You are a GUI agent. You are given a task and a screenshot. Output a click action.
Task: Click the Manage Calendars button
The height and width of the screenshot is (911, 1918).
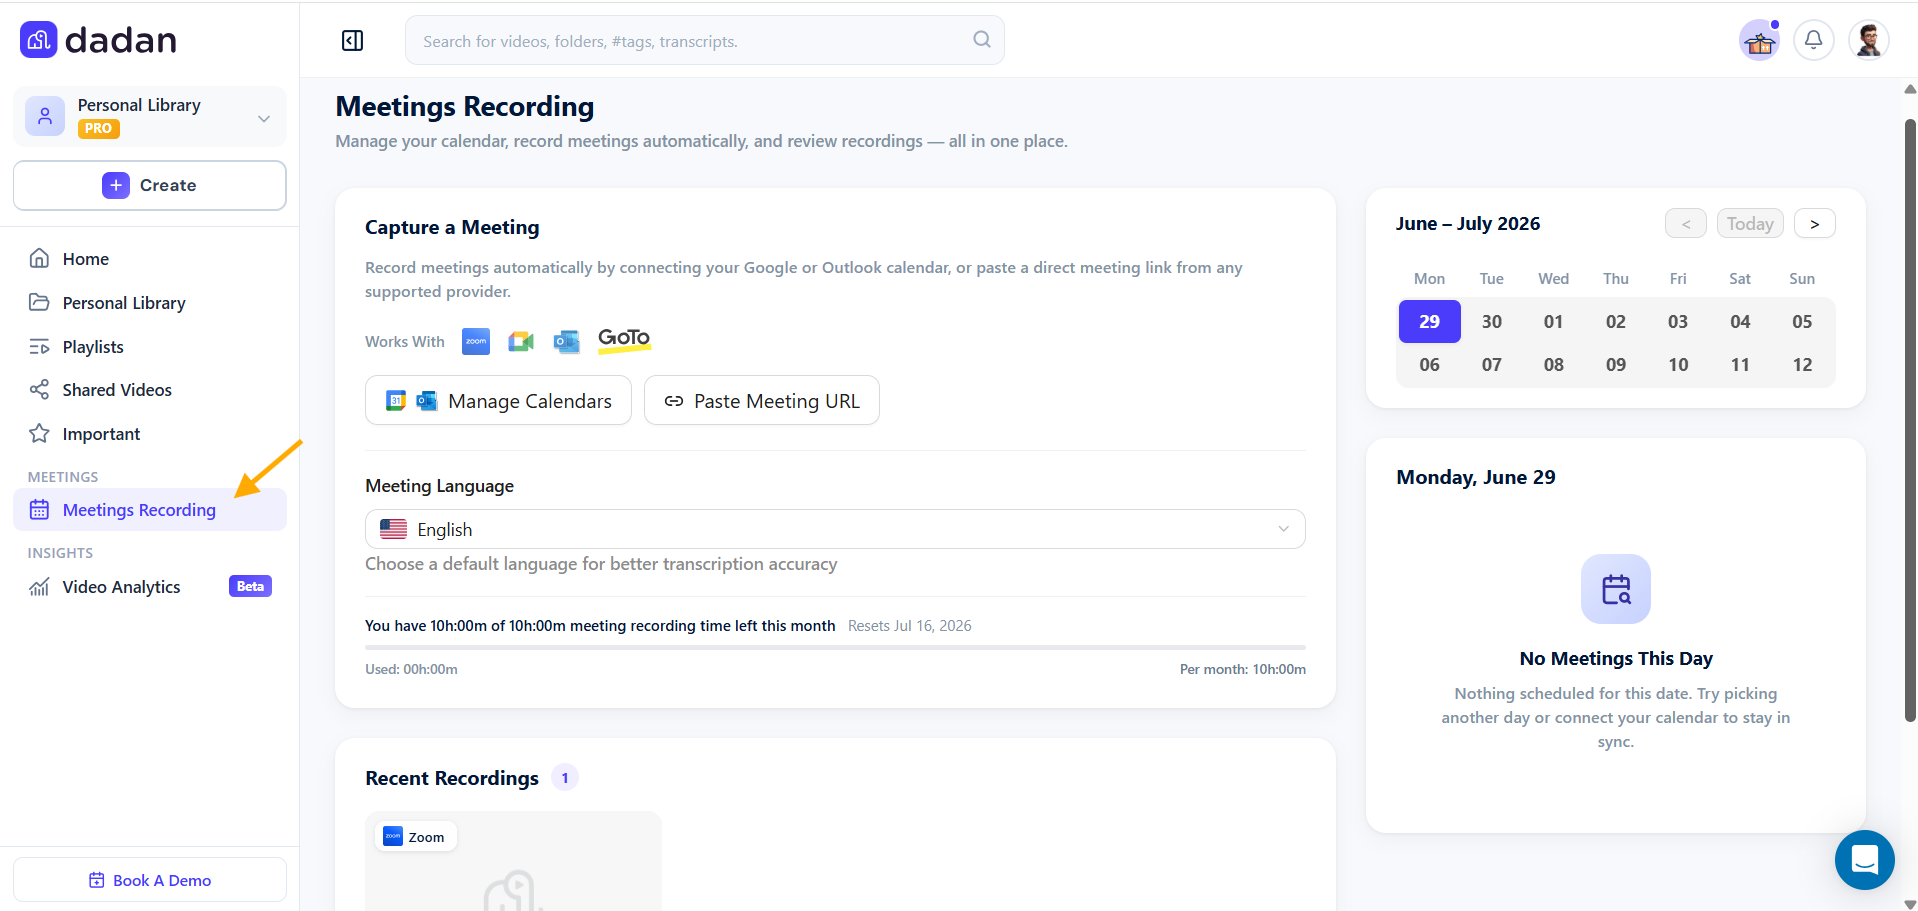[x=498, y=400]
